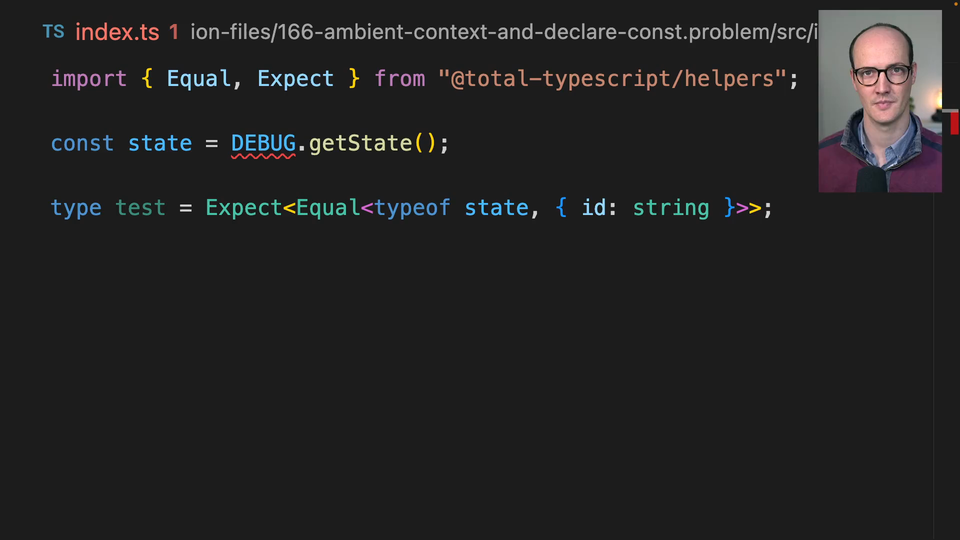The image size is (960, 540).
Task: Click the red-underlined DEBUG identifier
Action: click(263, 143)
